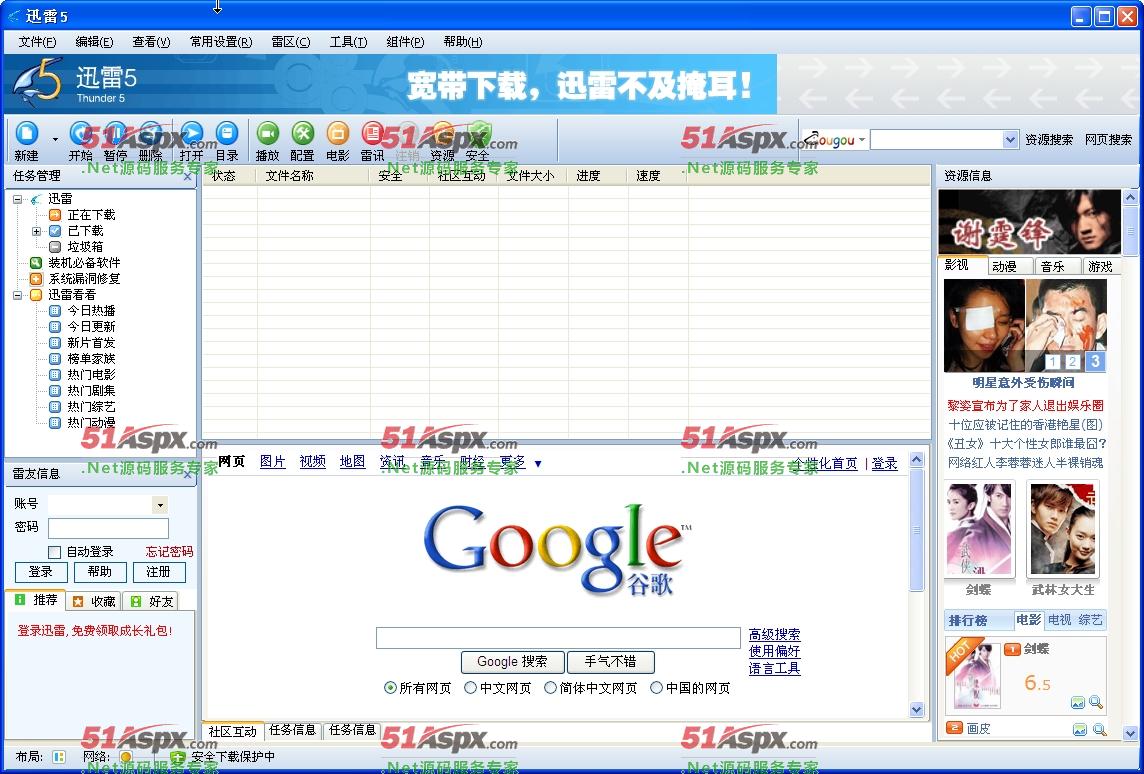Close the 任务管理 panel with its X
1144x774 pixels.
click(x=188, y=177)
